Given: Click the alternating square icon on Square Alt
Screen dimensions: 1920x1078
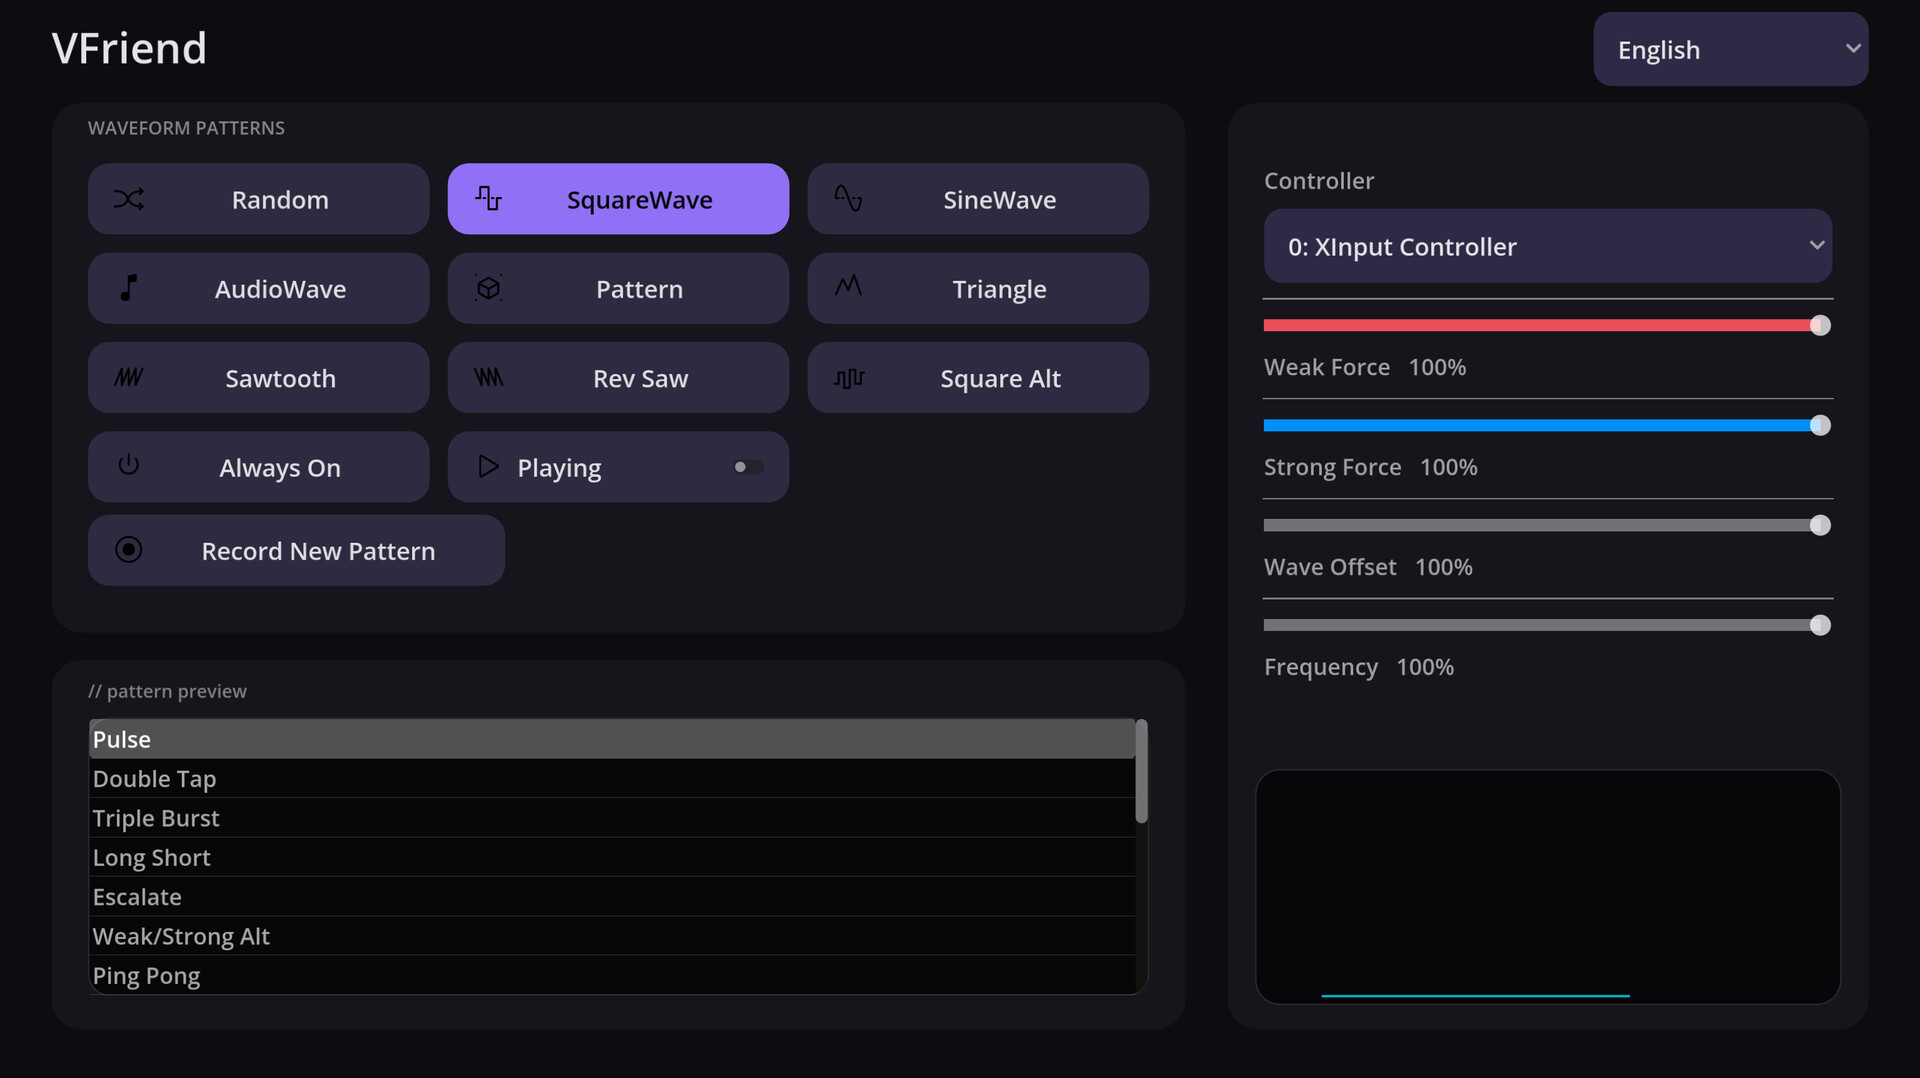Looking at the screenshot, I should click(849, 378).
